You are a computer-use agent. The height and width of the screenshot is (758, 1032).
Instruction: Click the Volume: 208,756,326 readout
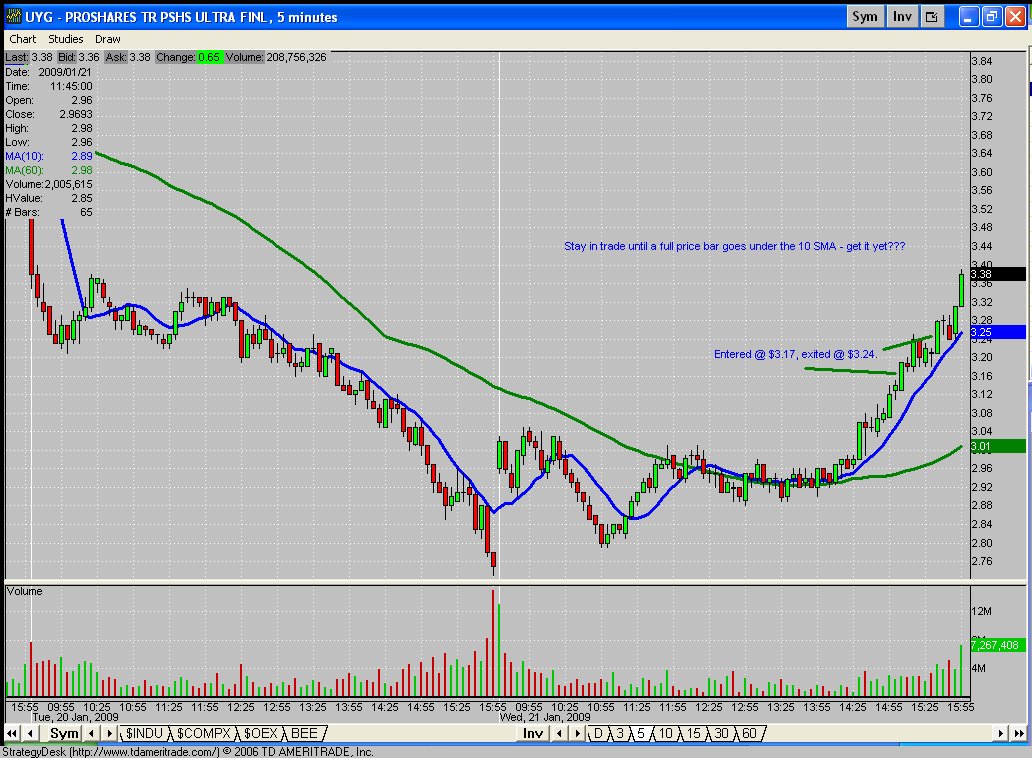[x=276, y=57]
